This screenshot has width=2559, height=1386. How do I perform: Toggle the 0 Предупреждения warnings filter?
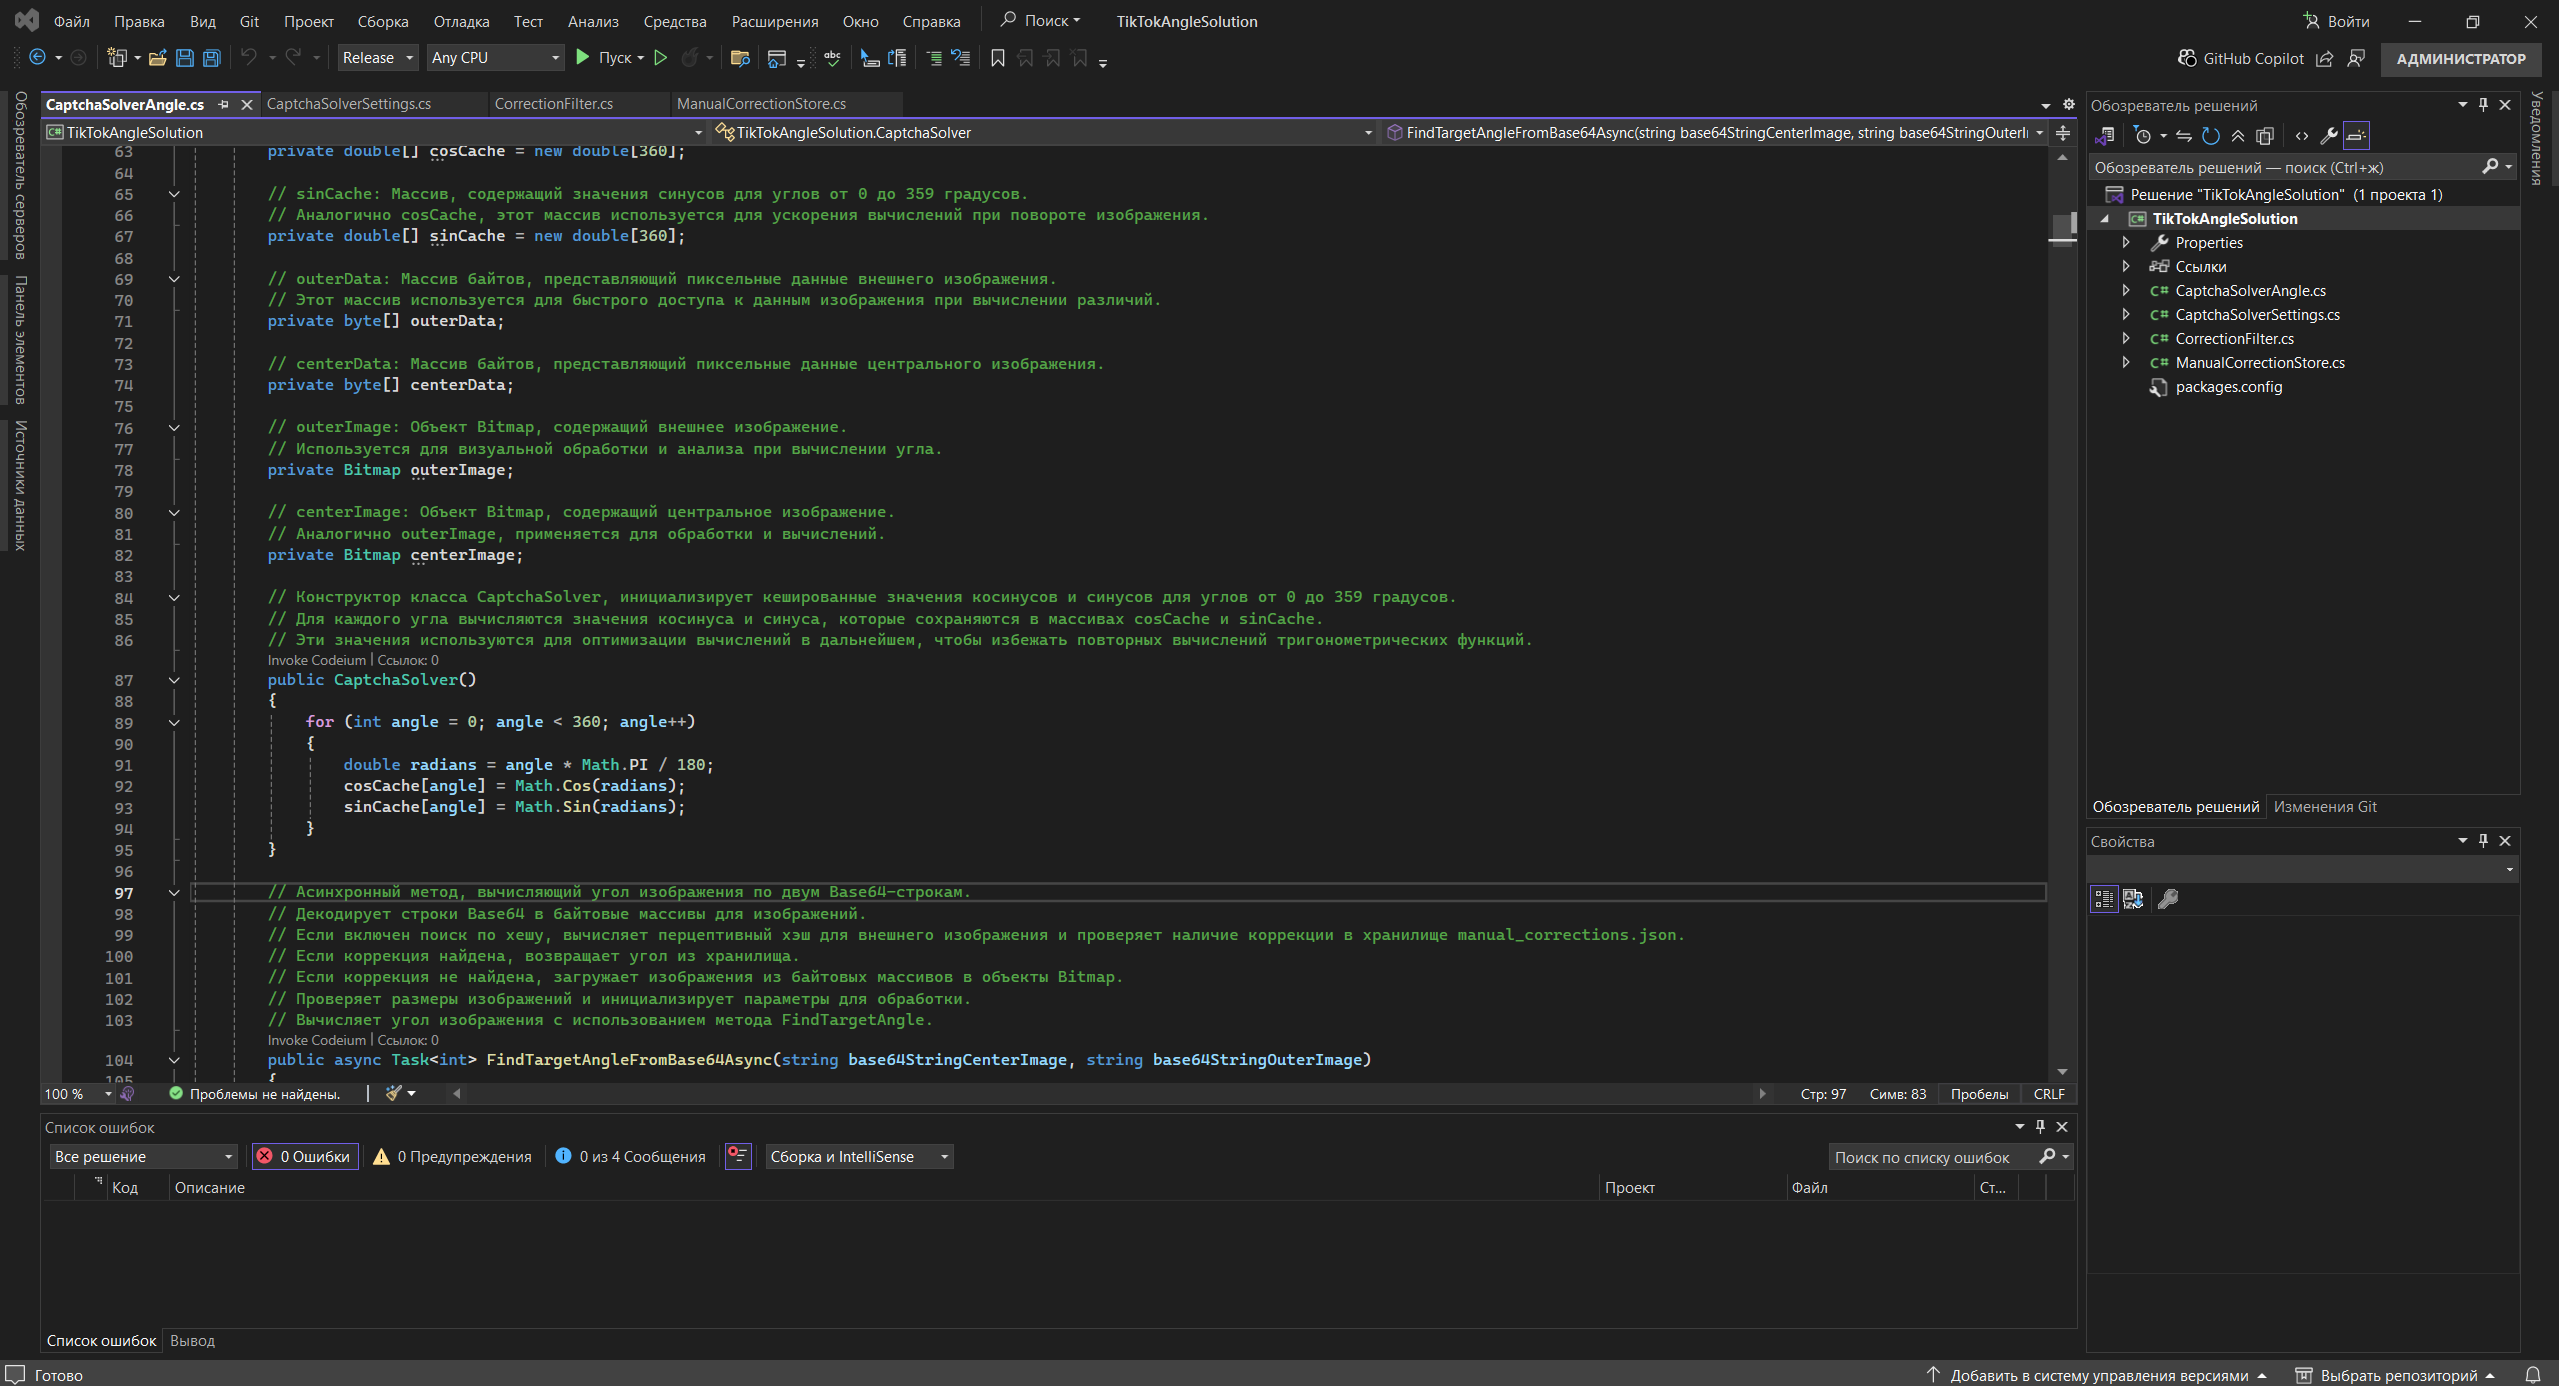coord(452,1156)
